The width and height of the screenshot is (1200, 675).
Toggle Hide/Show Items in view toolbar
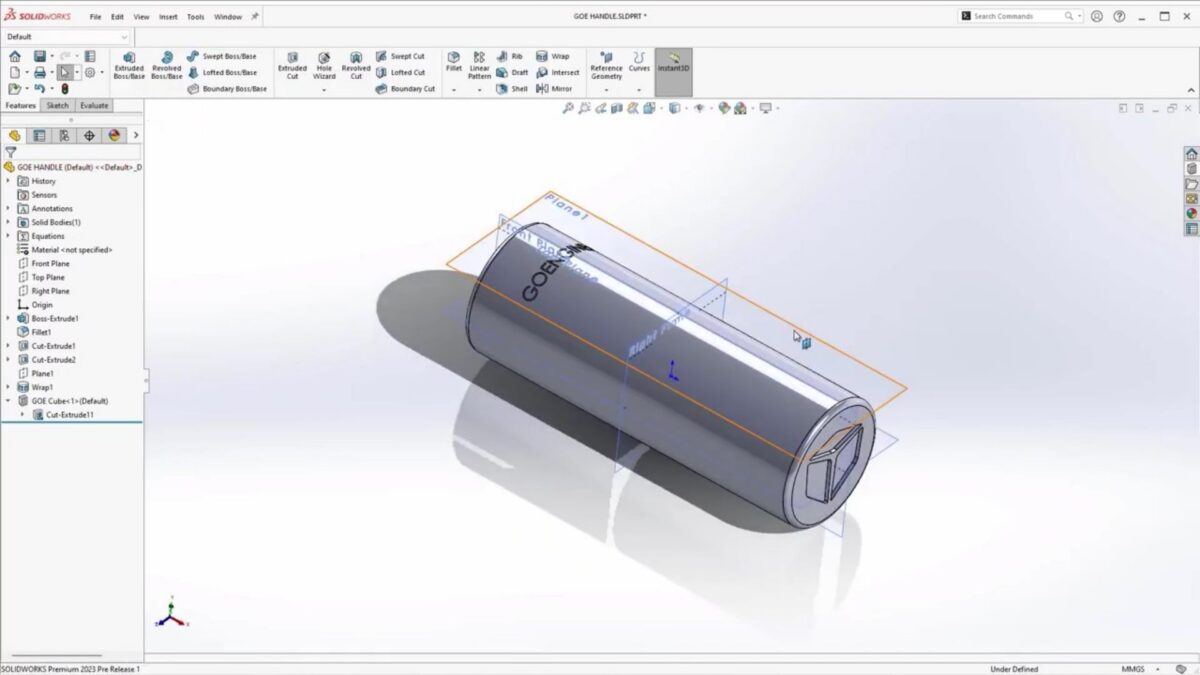(699, 108)
